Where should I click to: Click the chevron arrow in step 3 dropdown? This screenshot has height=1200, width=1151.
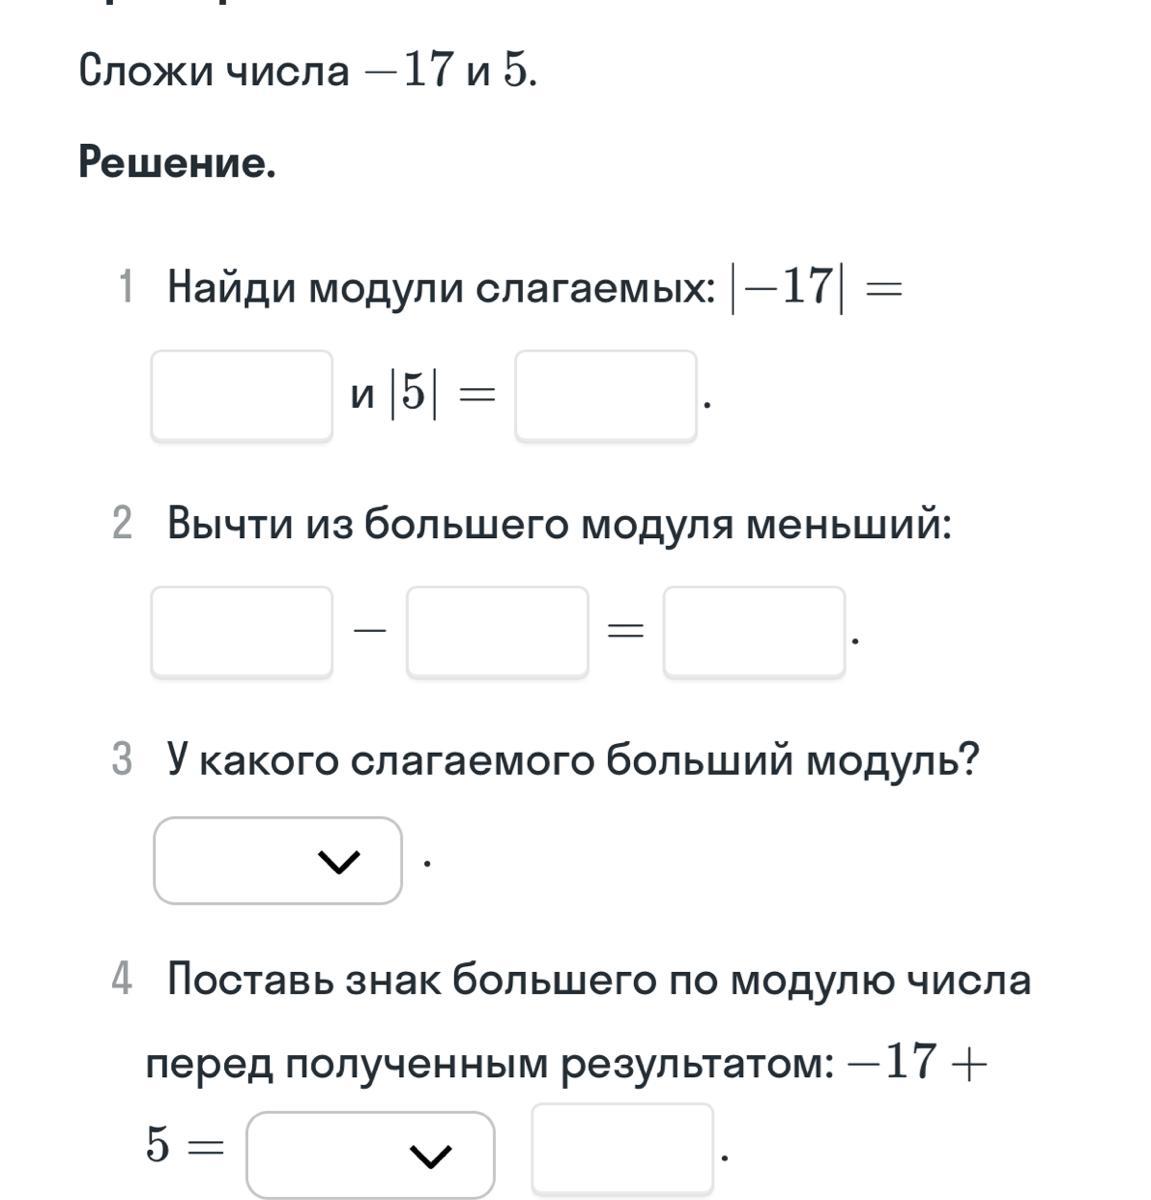click(338, 861)
